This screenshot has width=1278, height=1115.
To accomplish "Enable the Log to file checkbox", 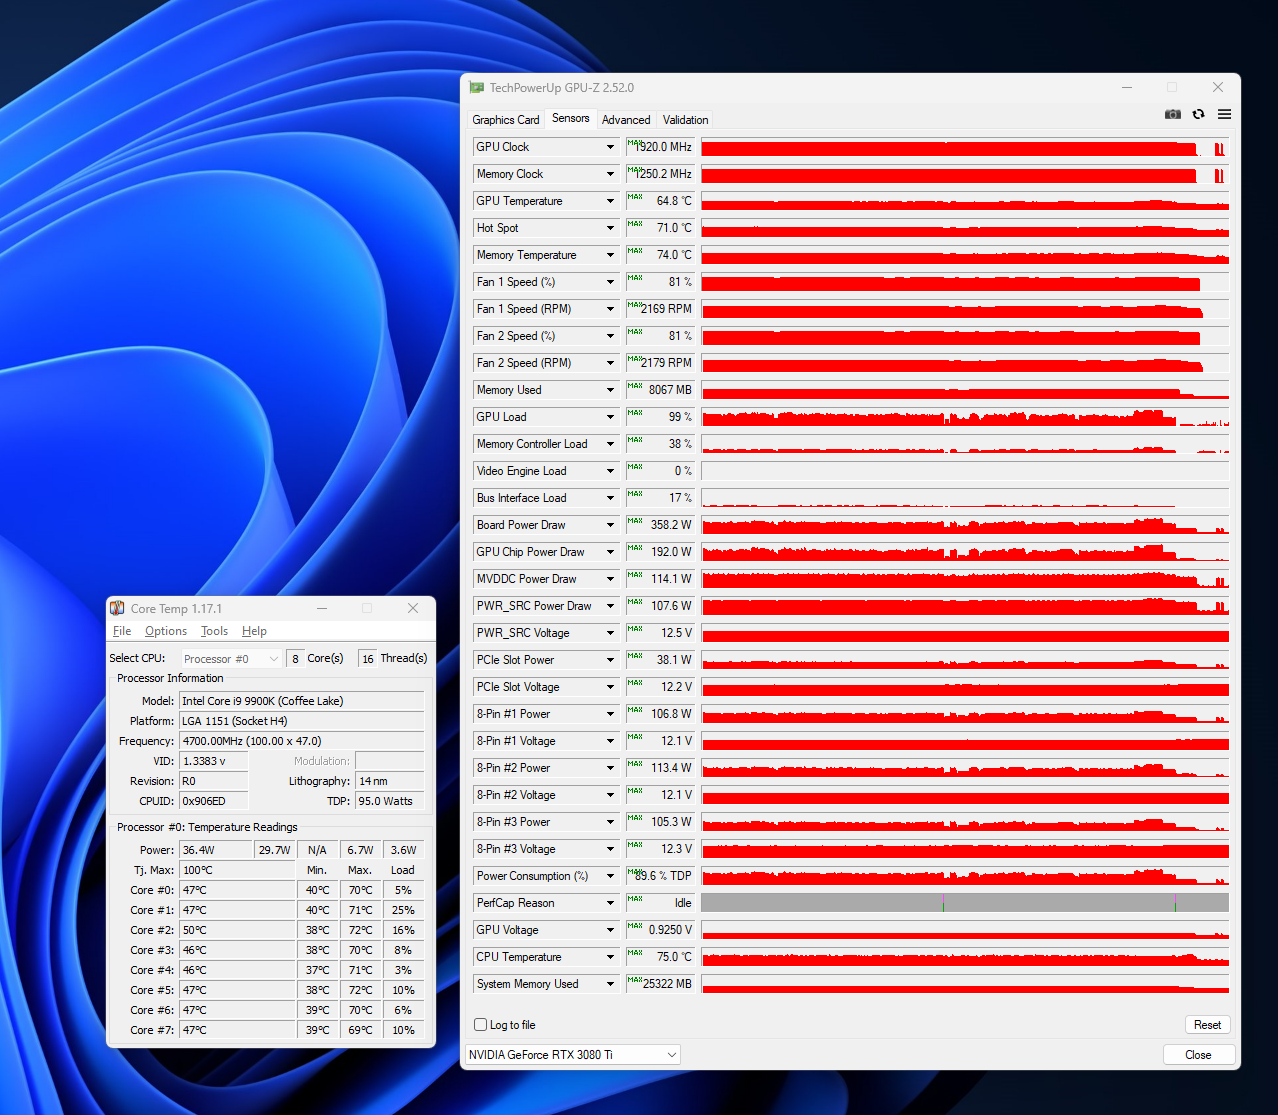I will click(x=481, y=1025).
